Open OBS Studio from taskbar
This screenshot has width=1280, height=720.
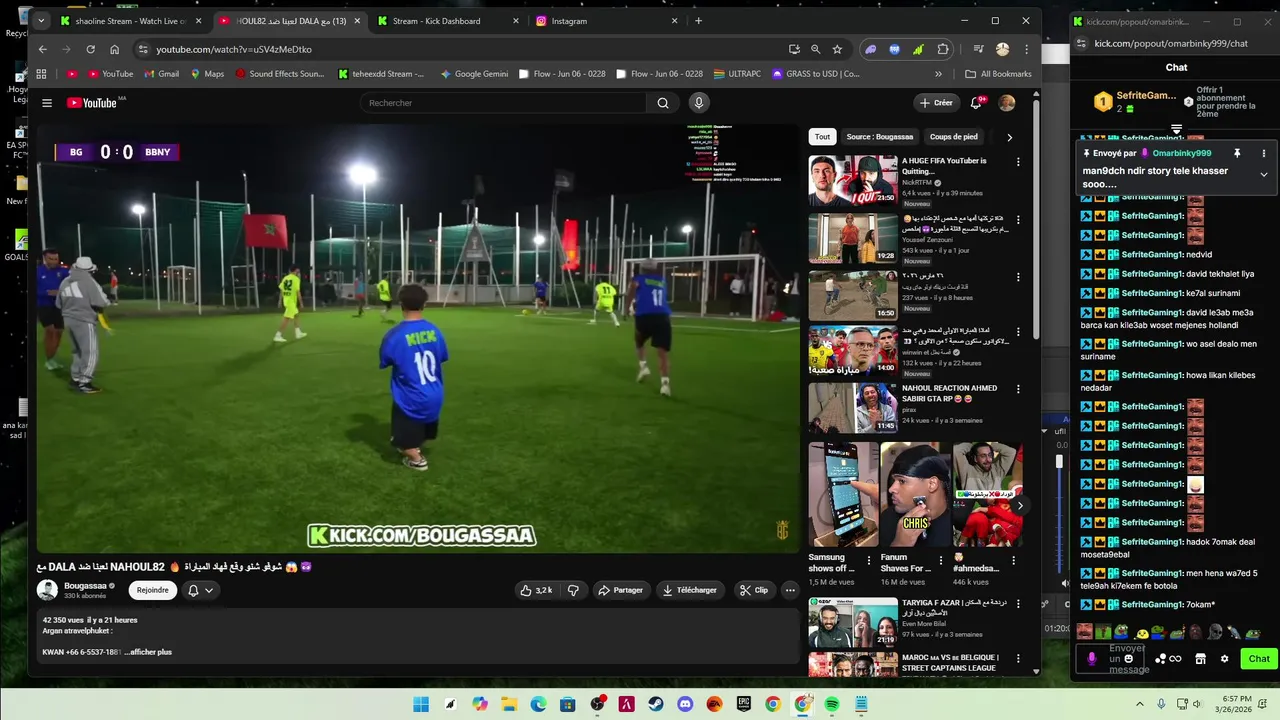pyautogui.click(x=597, y=704)
